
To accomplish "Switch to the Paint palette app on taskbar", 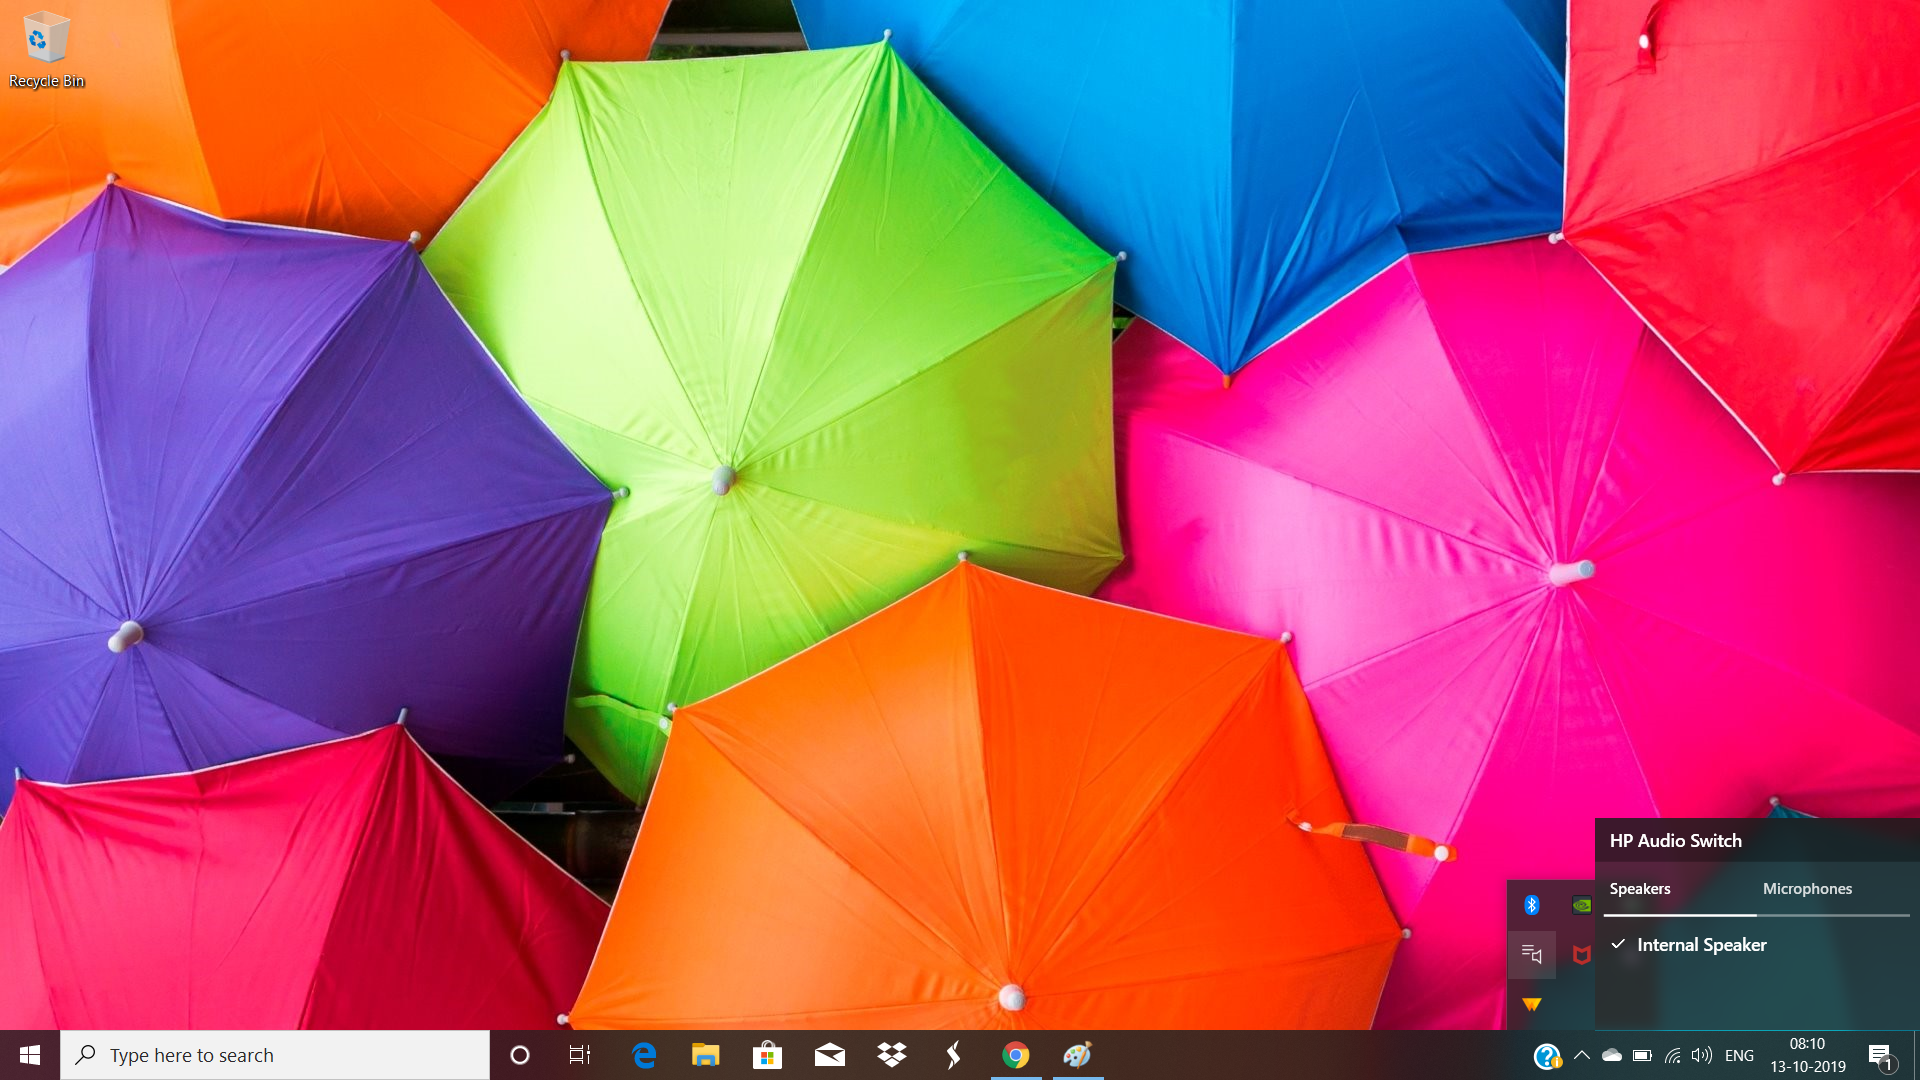I will (1078, 1055).
